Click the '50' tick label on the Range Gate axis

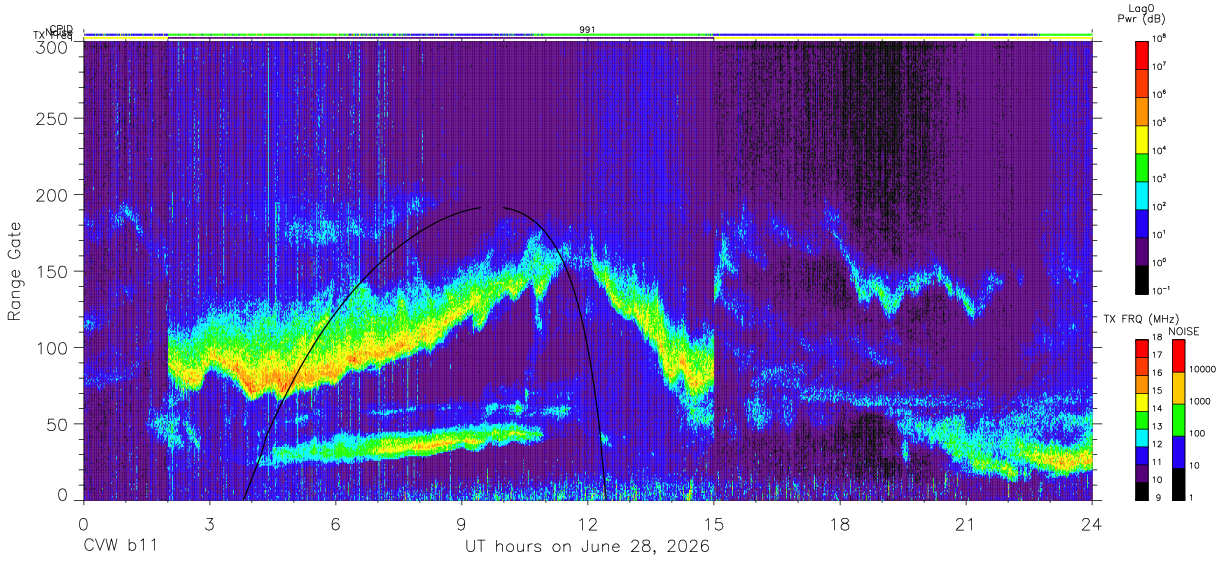pos(58,424)
